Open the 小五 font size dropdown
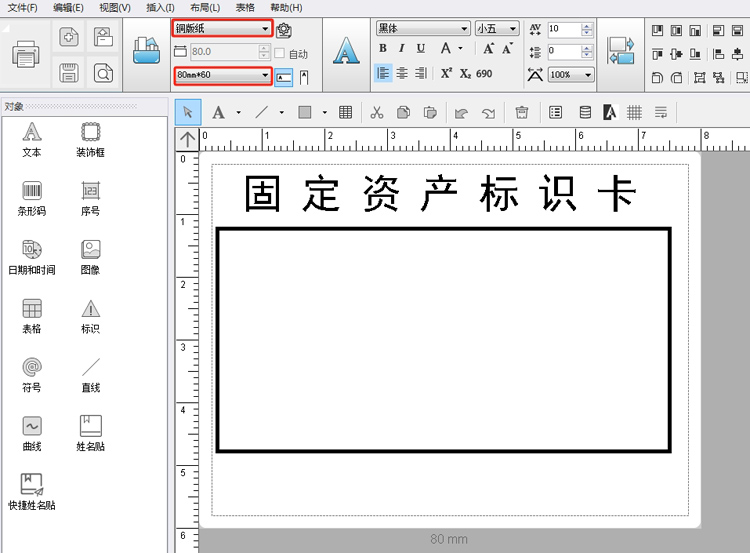 pos(497,29)
